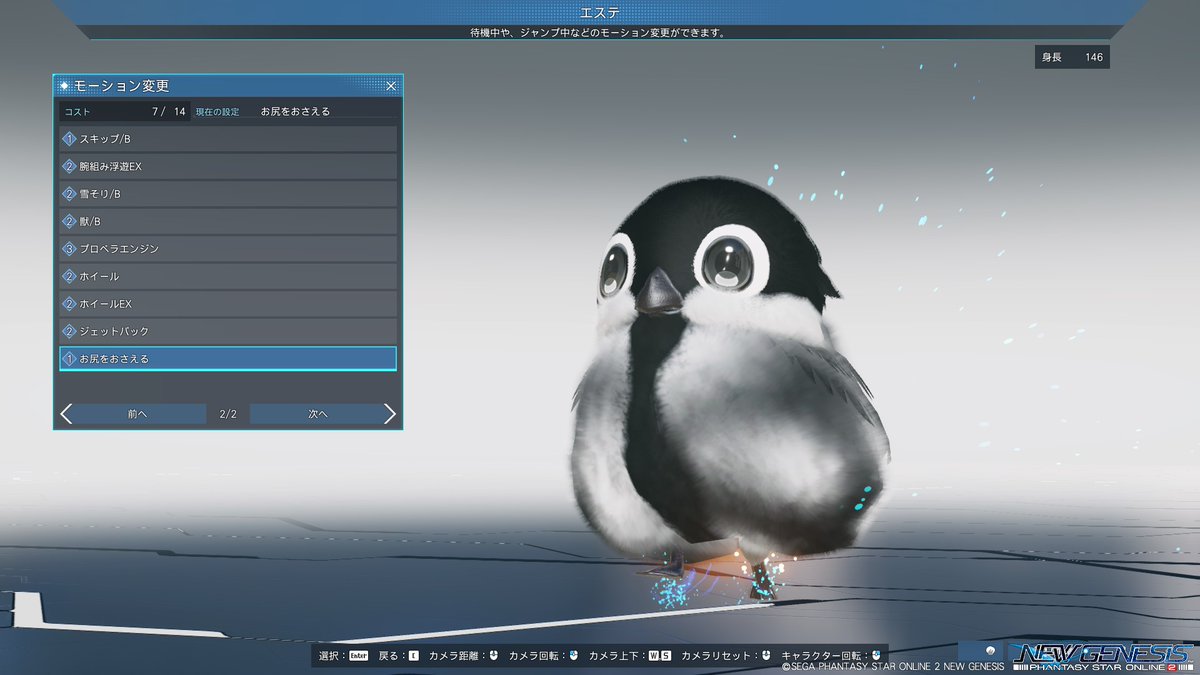Select the ホイール motion row
The image size is (1200, 675).
click(x=228, y=276)
